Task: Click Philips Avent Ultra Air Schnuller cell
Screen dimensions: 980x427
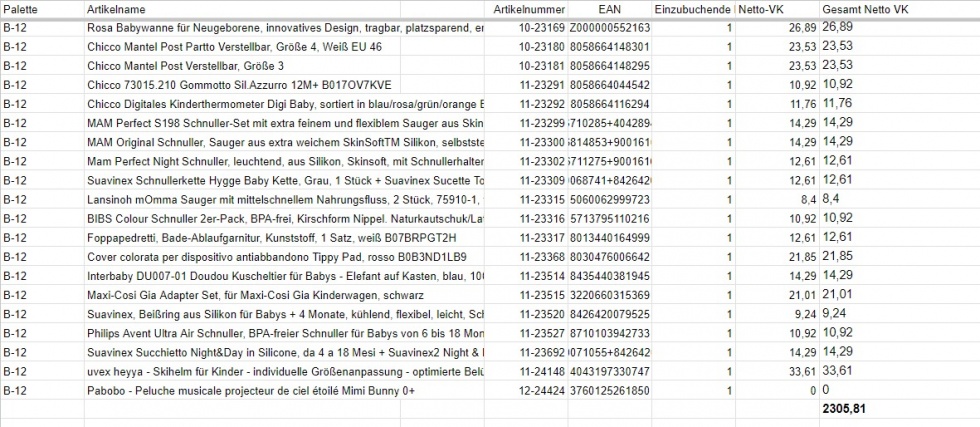Action: (284, 333)
